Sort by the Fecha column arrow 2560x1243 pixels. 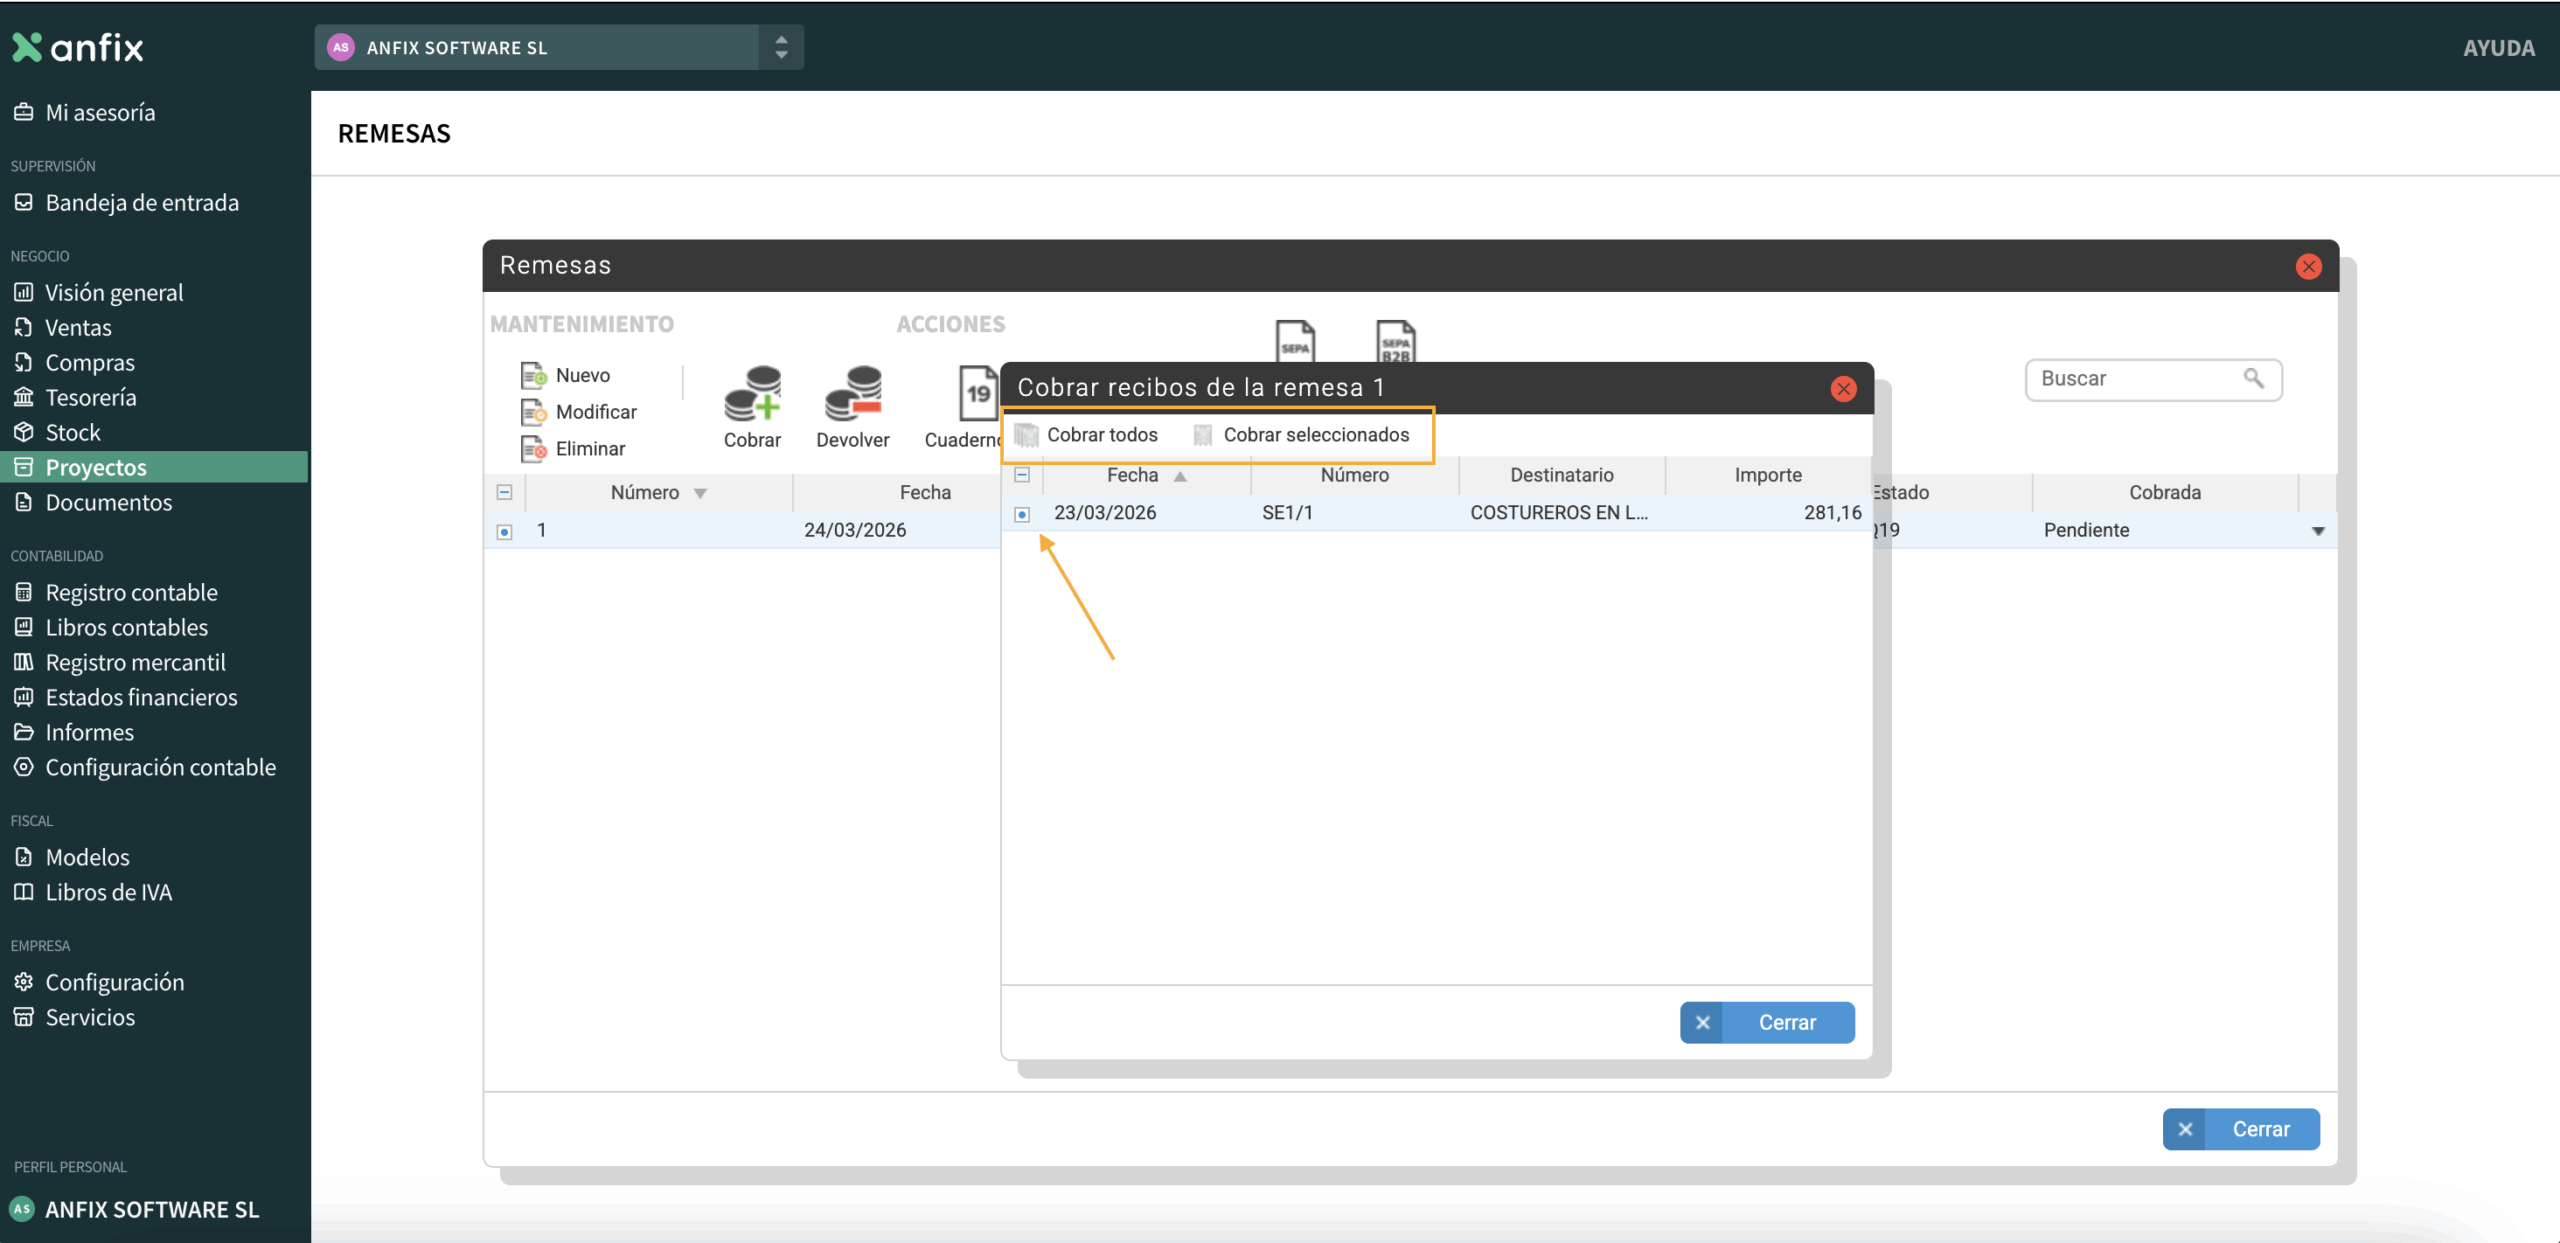point(1180,476)
